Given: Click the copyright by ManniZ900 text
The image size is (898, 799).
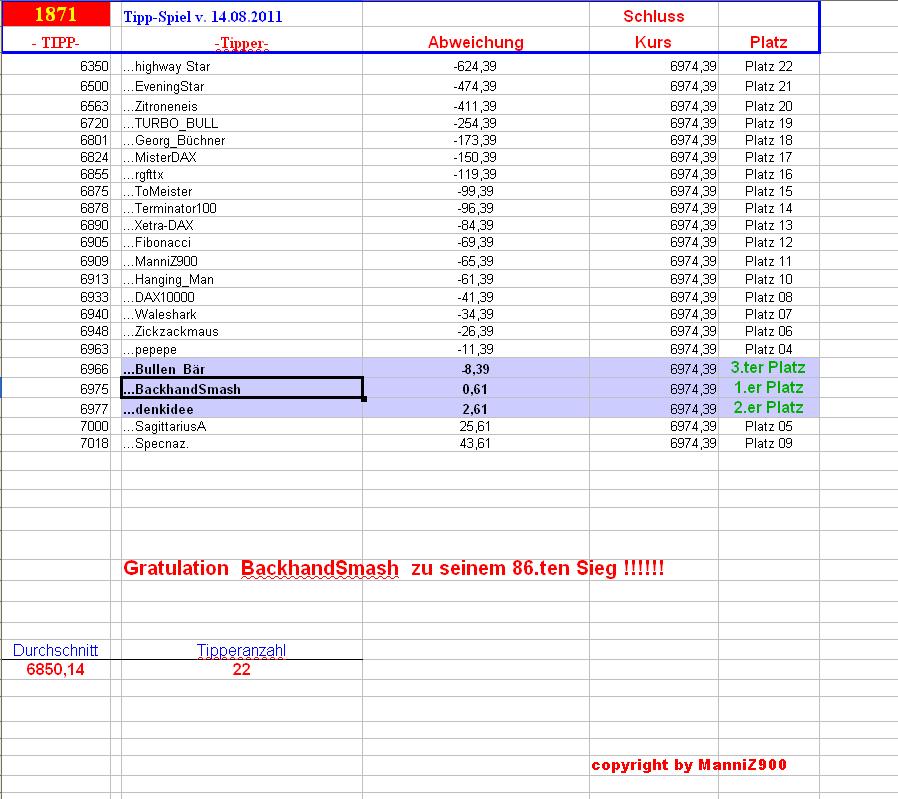Looking at the screenshot, I should pyautogui.click(x=689, y=765).
